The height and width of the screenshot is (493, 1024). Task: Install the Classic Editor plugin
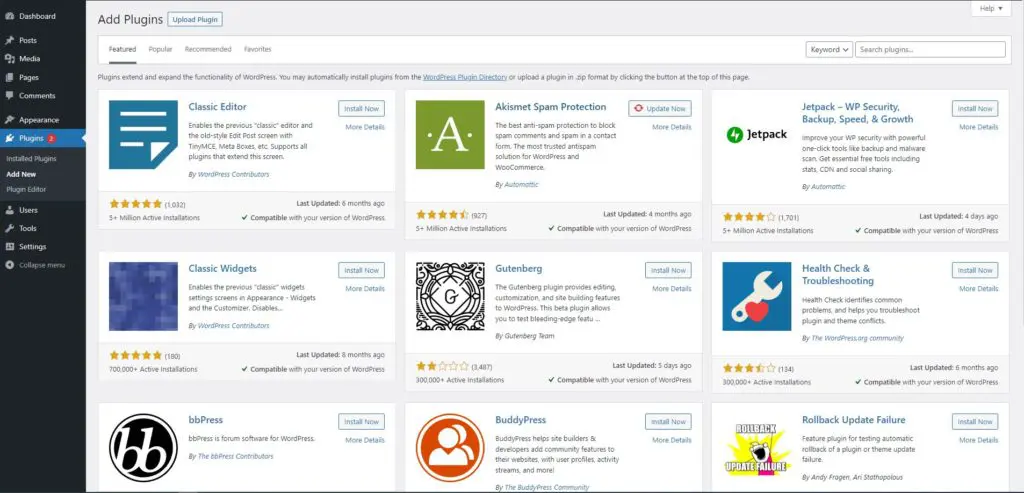pos(361,108)
